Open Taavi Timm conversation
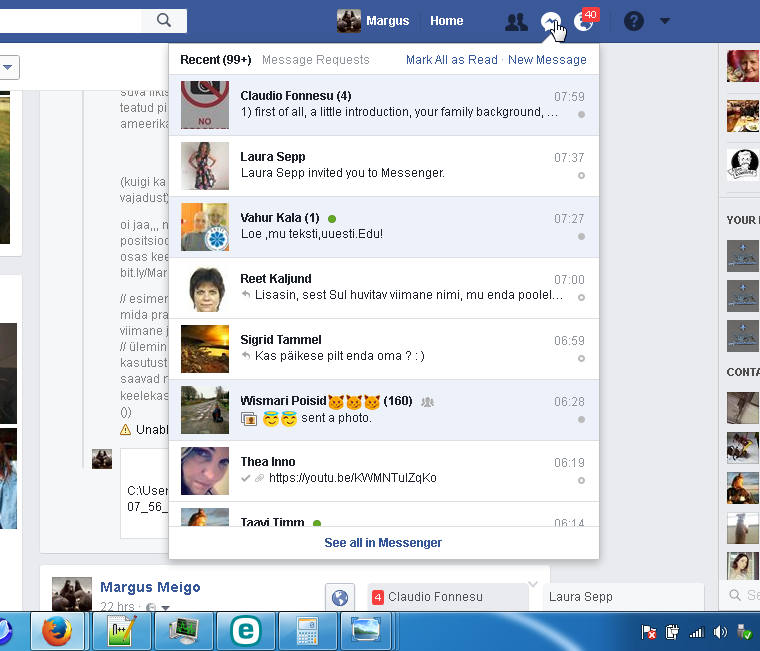 (x=384, y=515)
